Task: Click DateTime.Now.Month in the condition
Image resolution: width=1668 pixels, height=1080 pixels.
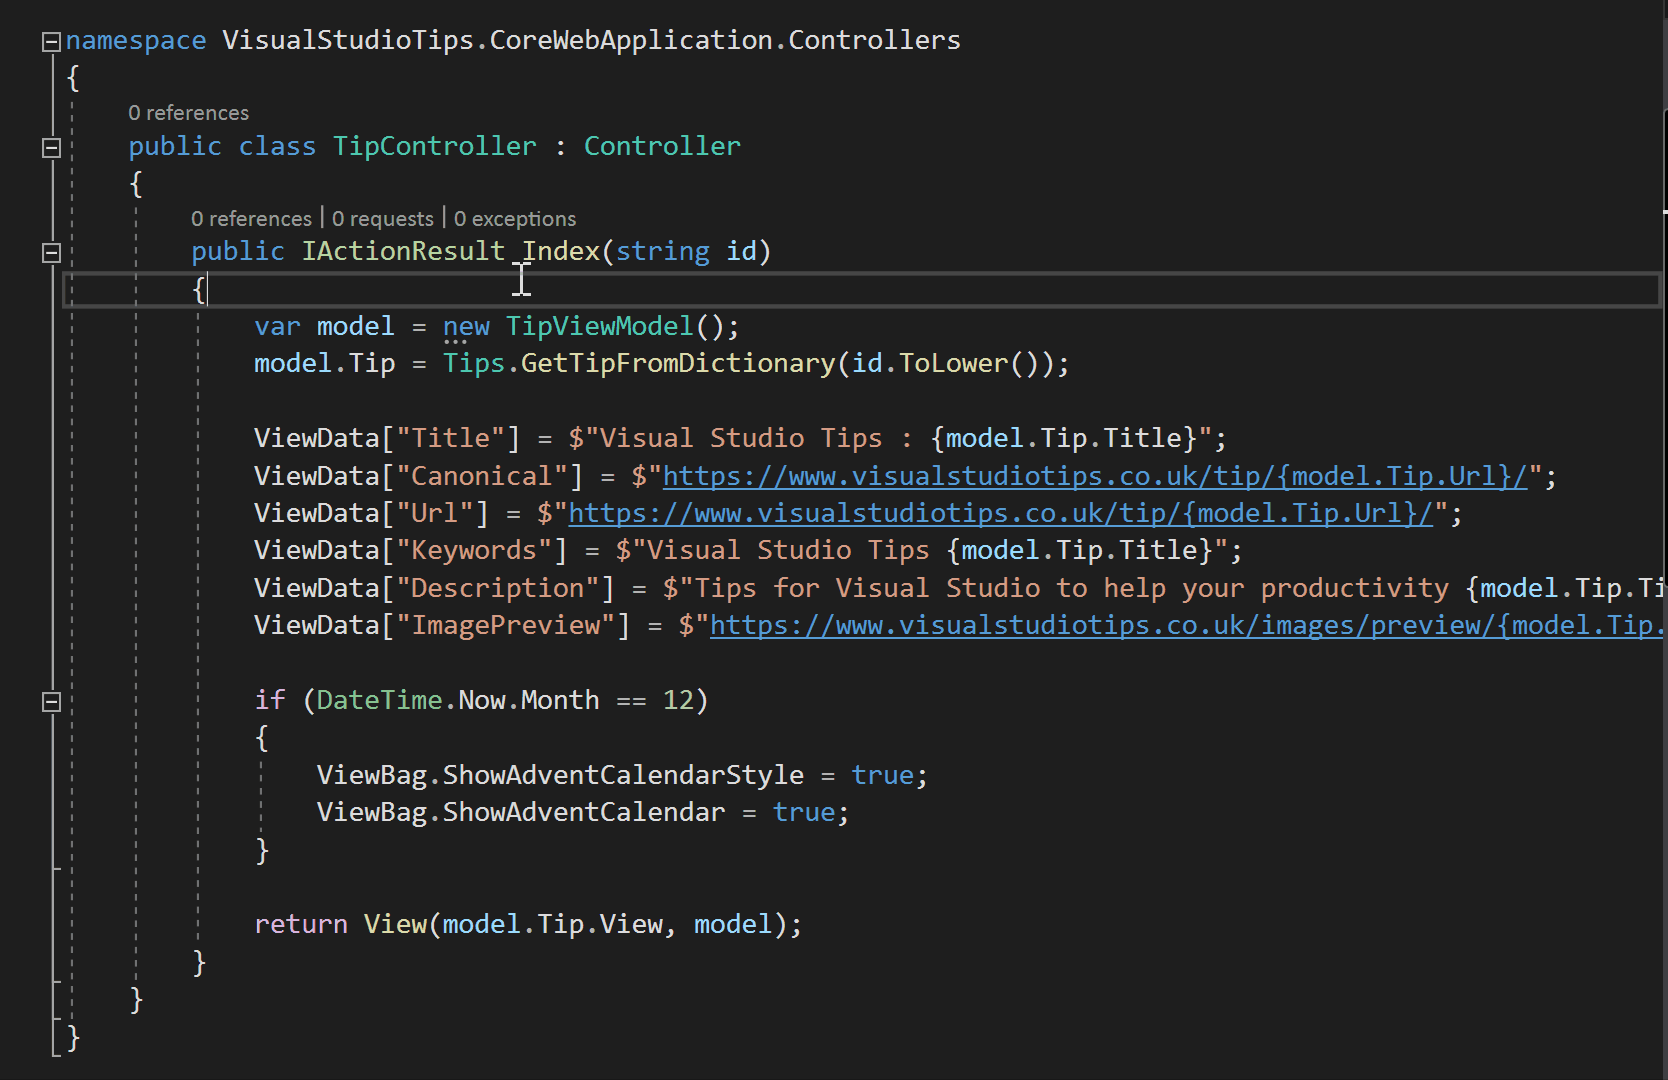Action: tap(456, 700)
